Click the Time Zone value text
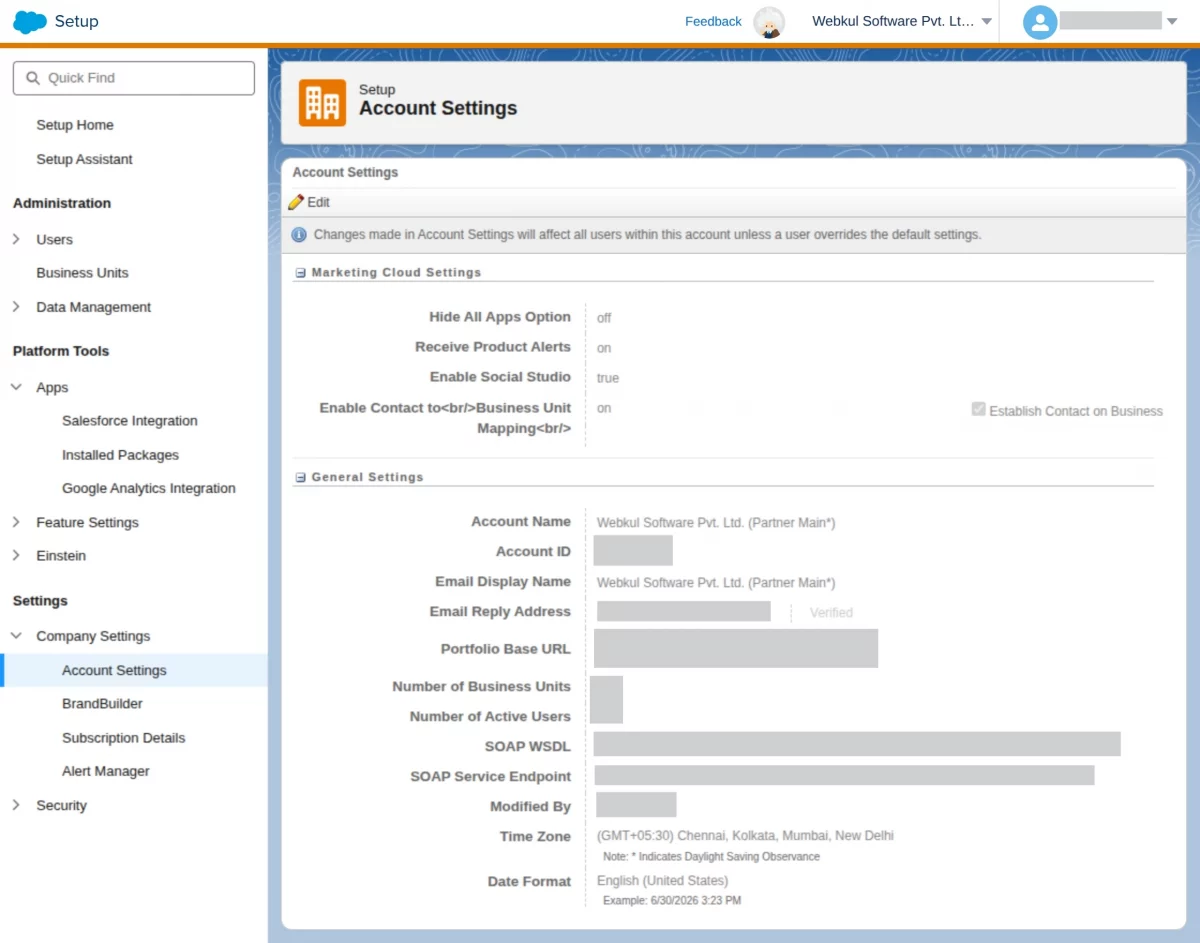Screen dimensions: 1200x943 (745, 835)
